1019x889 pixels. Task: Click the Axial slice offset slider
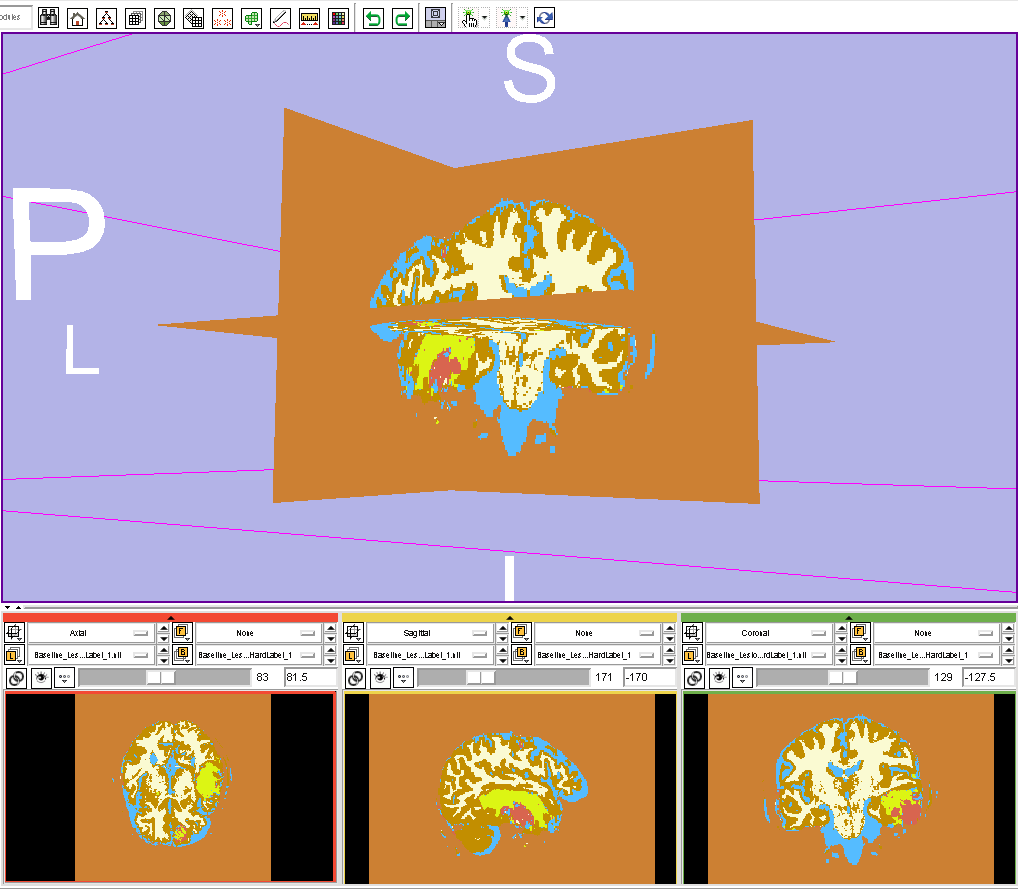pyautogui.click(x=160, y=678)
